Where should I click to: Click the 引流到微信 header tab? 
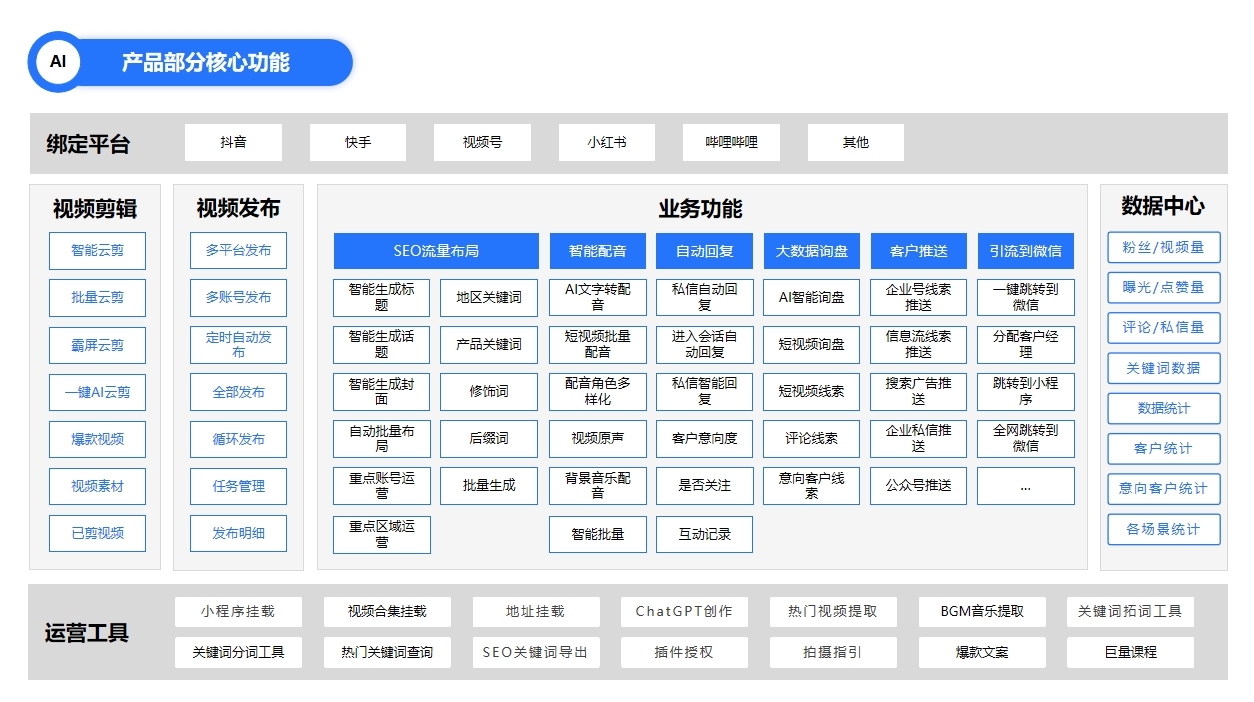[x=1025, y=251]
